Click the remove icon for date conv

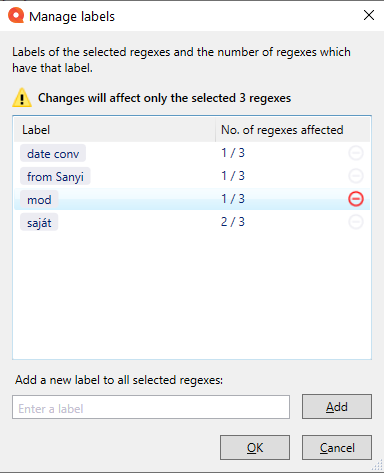point(356,153)
